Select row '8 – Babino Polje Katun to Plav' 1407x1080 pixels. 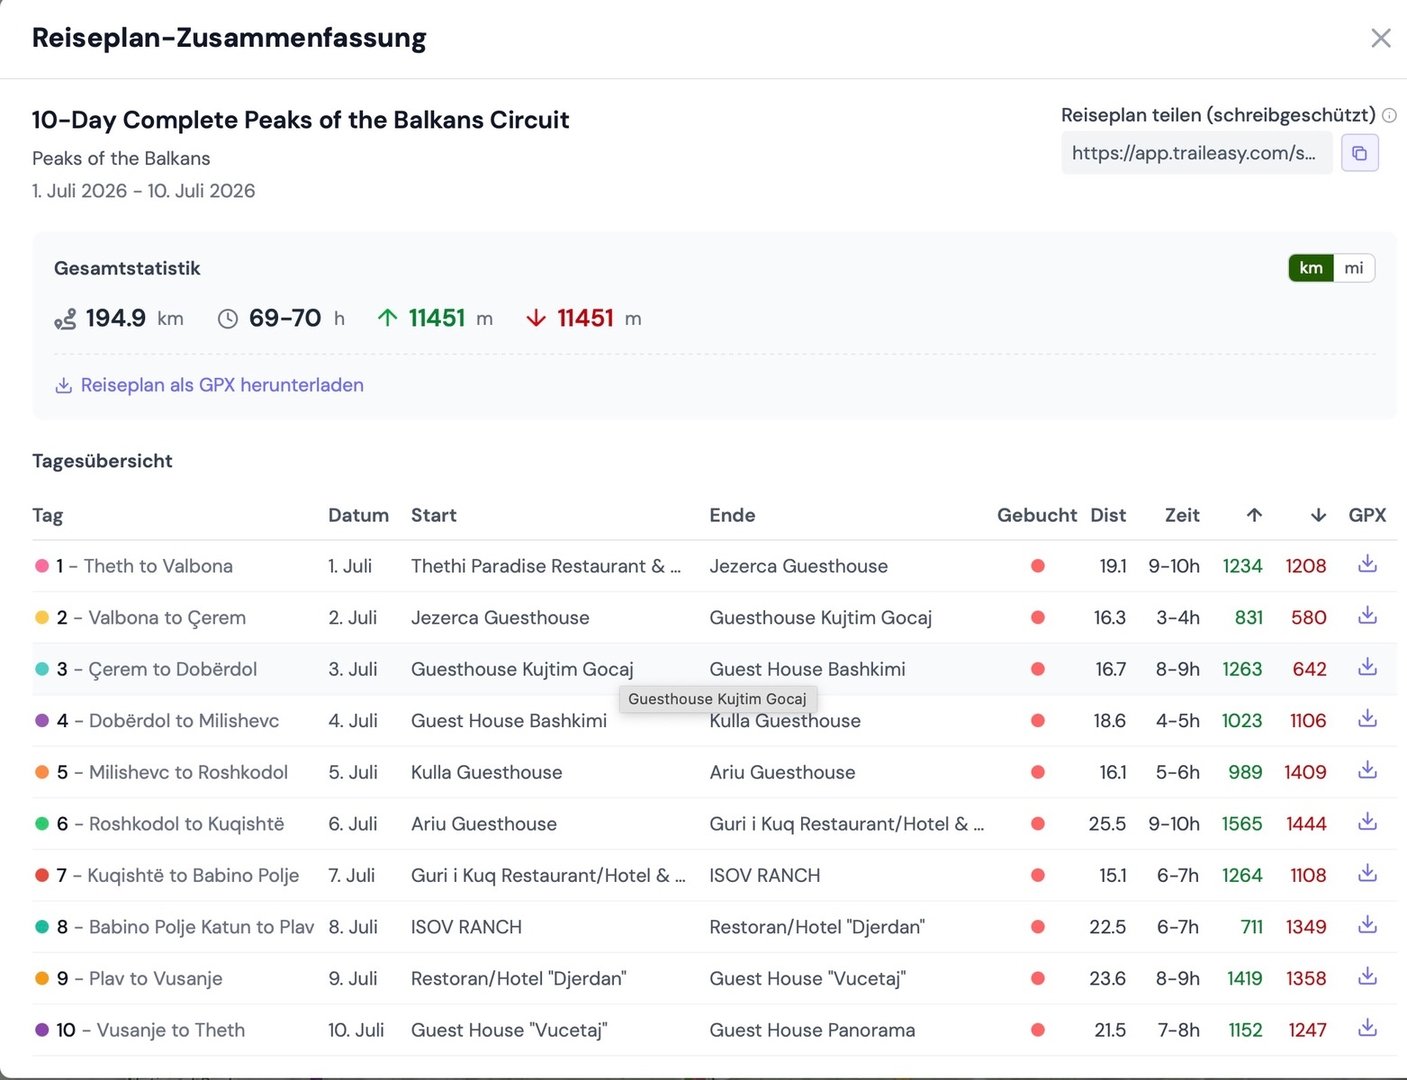coord(715,927)
